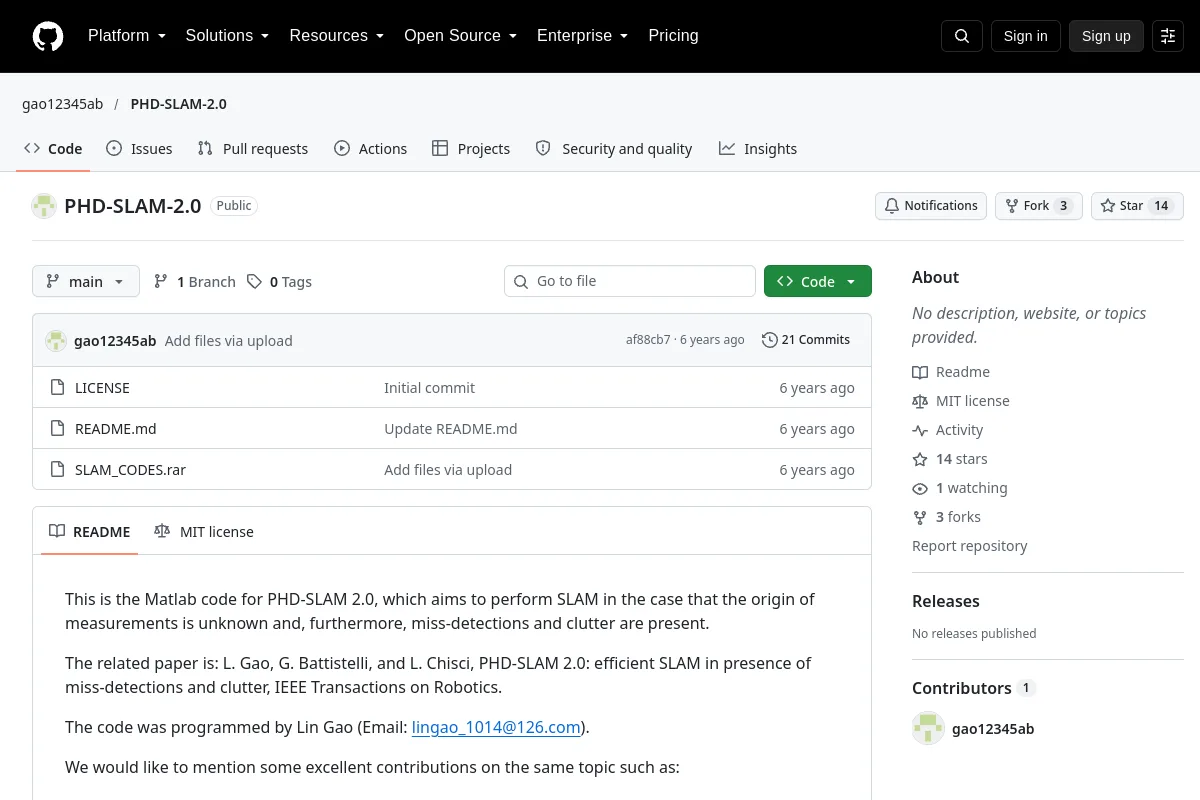Open the 'Initial commit' message link

tap(430, 388)
